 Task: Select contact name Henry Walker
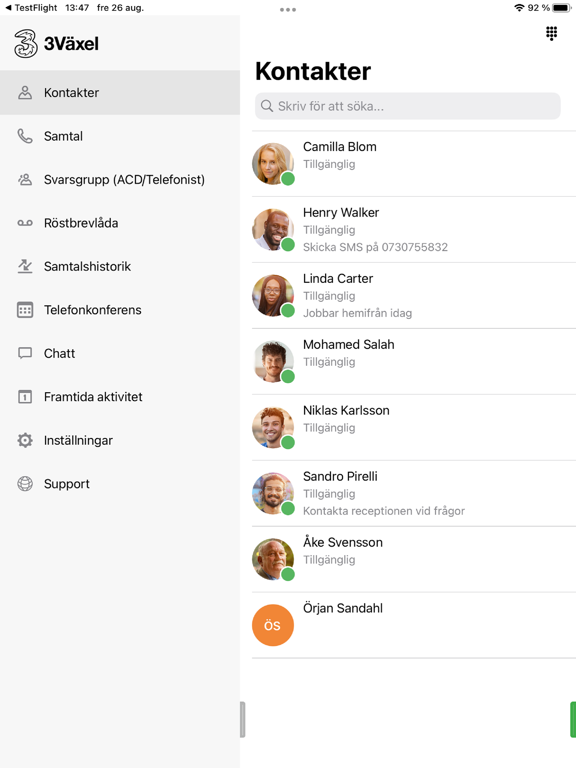[341, 213]
